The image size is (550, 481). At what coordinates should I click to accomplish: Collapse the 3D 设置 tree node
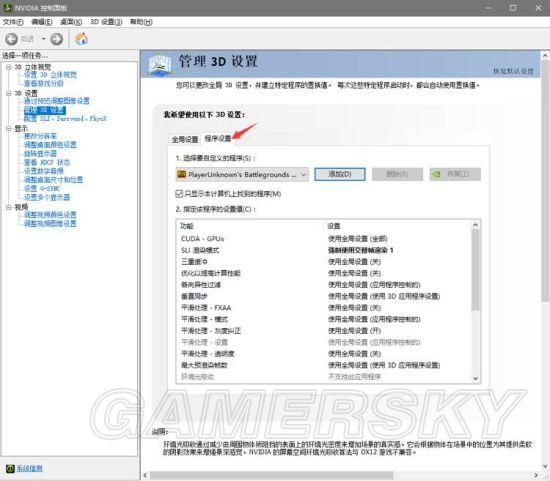8,93
